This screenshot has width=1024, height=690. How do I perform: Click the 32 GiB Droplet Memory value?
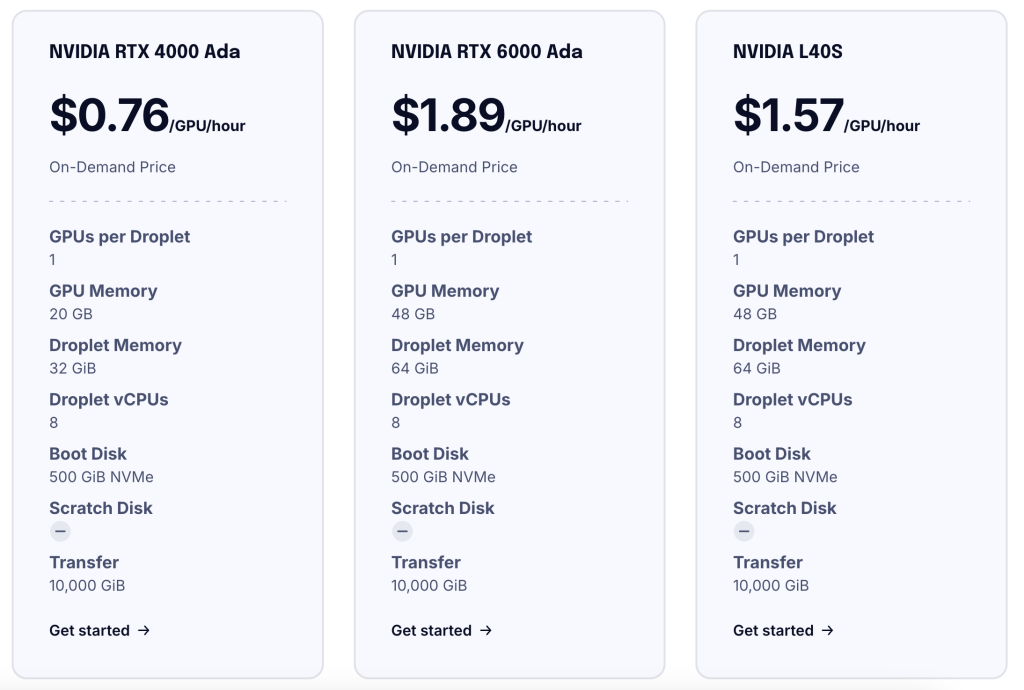[x=72, y=368]
